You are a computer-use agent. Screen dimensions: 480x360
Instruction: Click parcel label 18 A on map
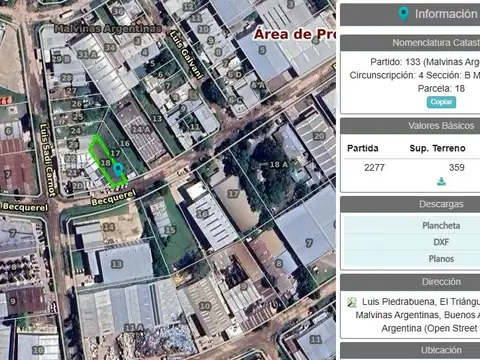[x=279, y=164]
